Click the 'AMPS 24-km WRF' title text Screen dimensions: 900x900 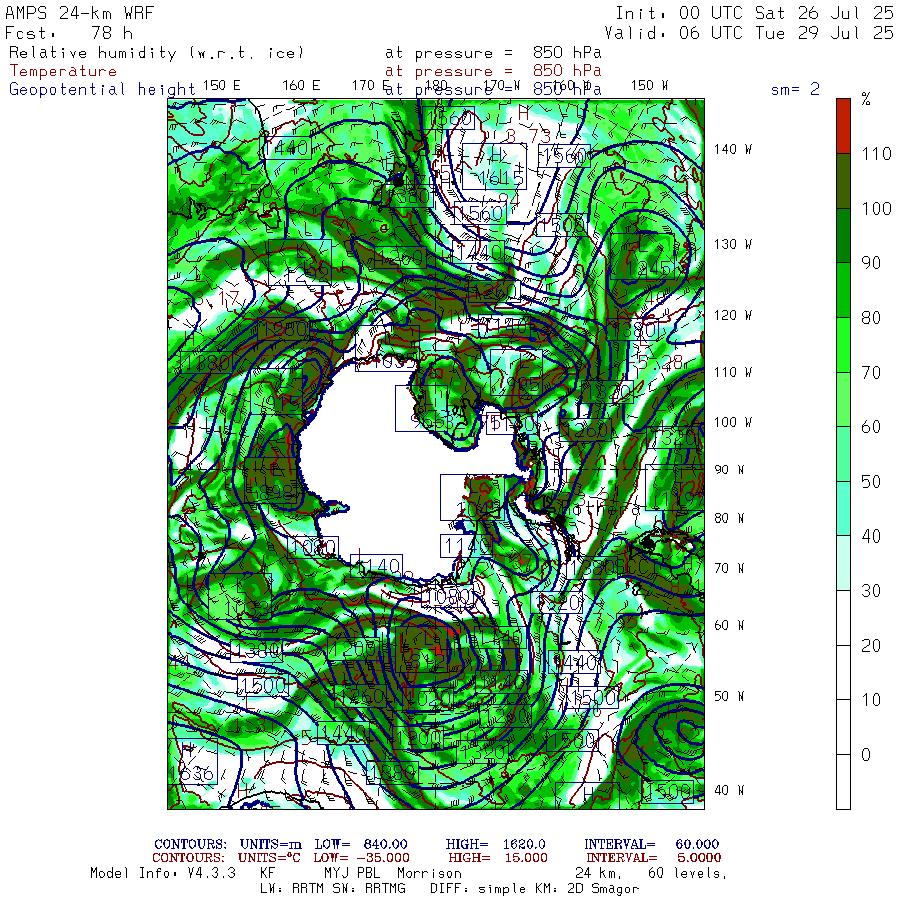(79, 13)
